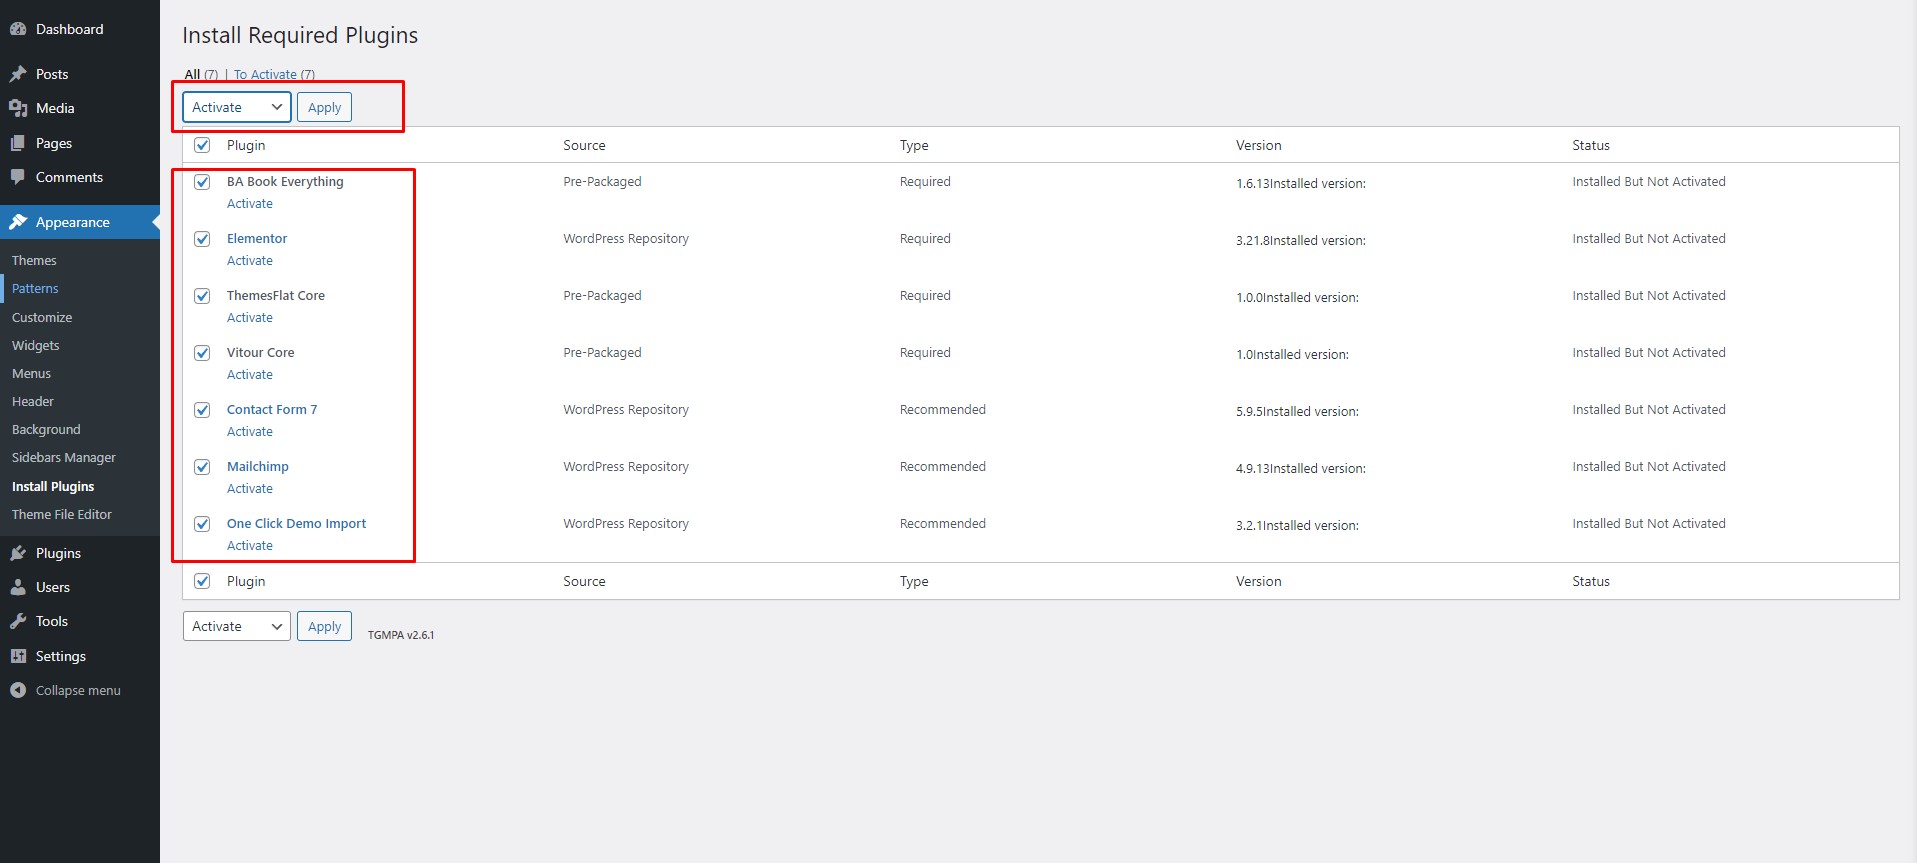Open the Themes submenu item
The image size is (1917, 863).
point(34,260)
